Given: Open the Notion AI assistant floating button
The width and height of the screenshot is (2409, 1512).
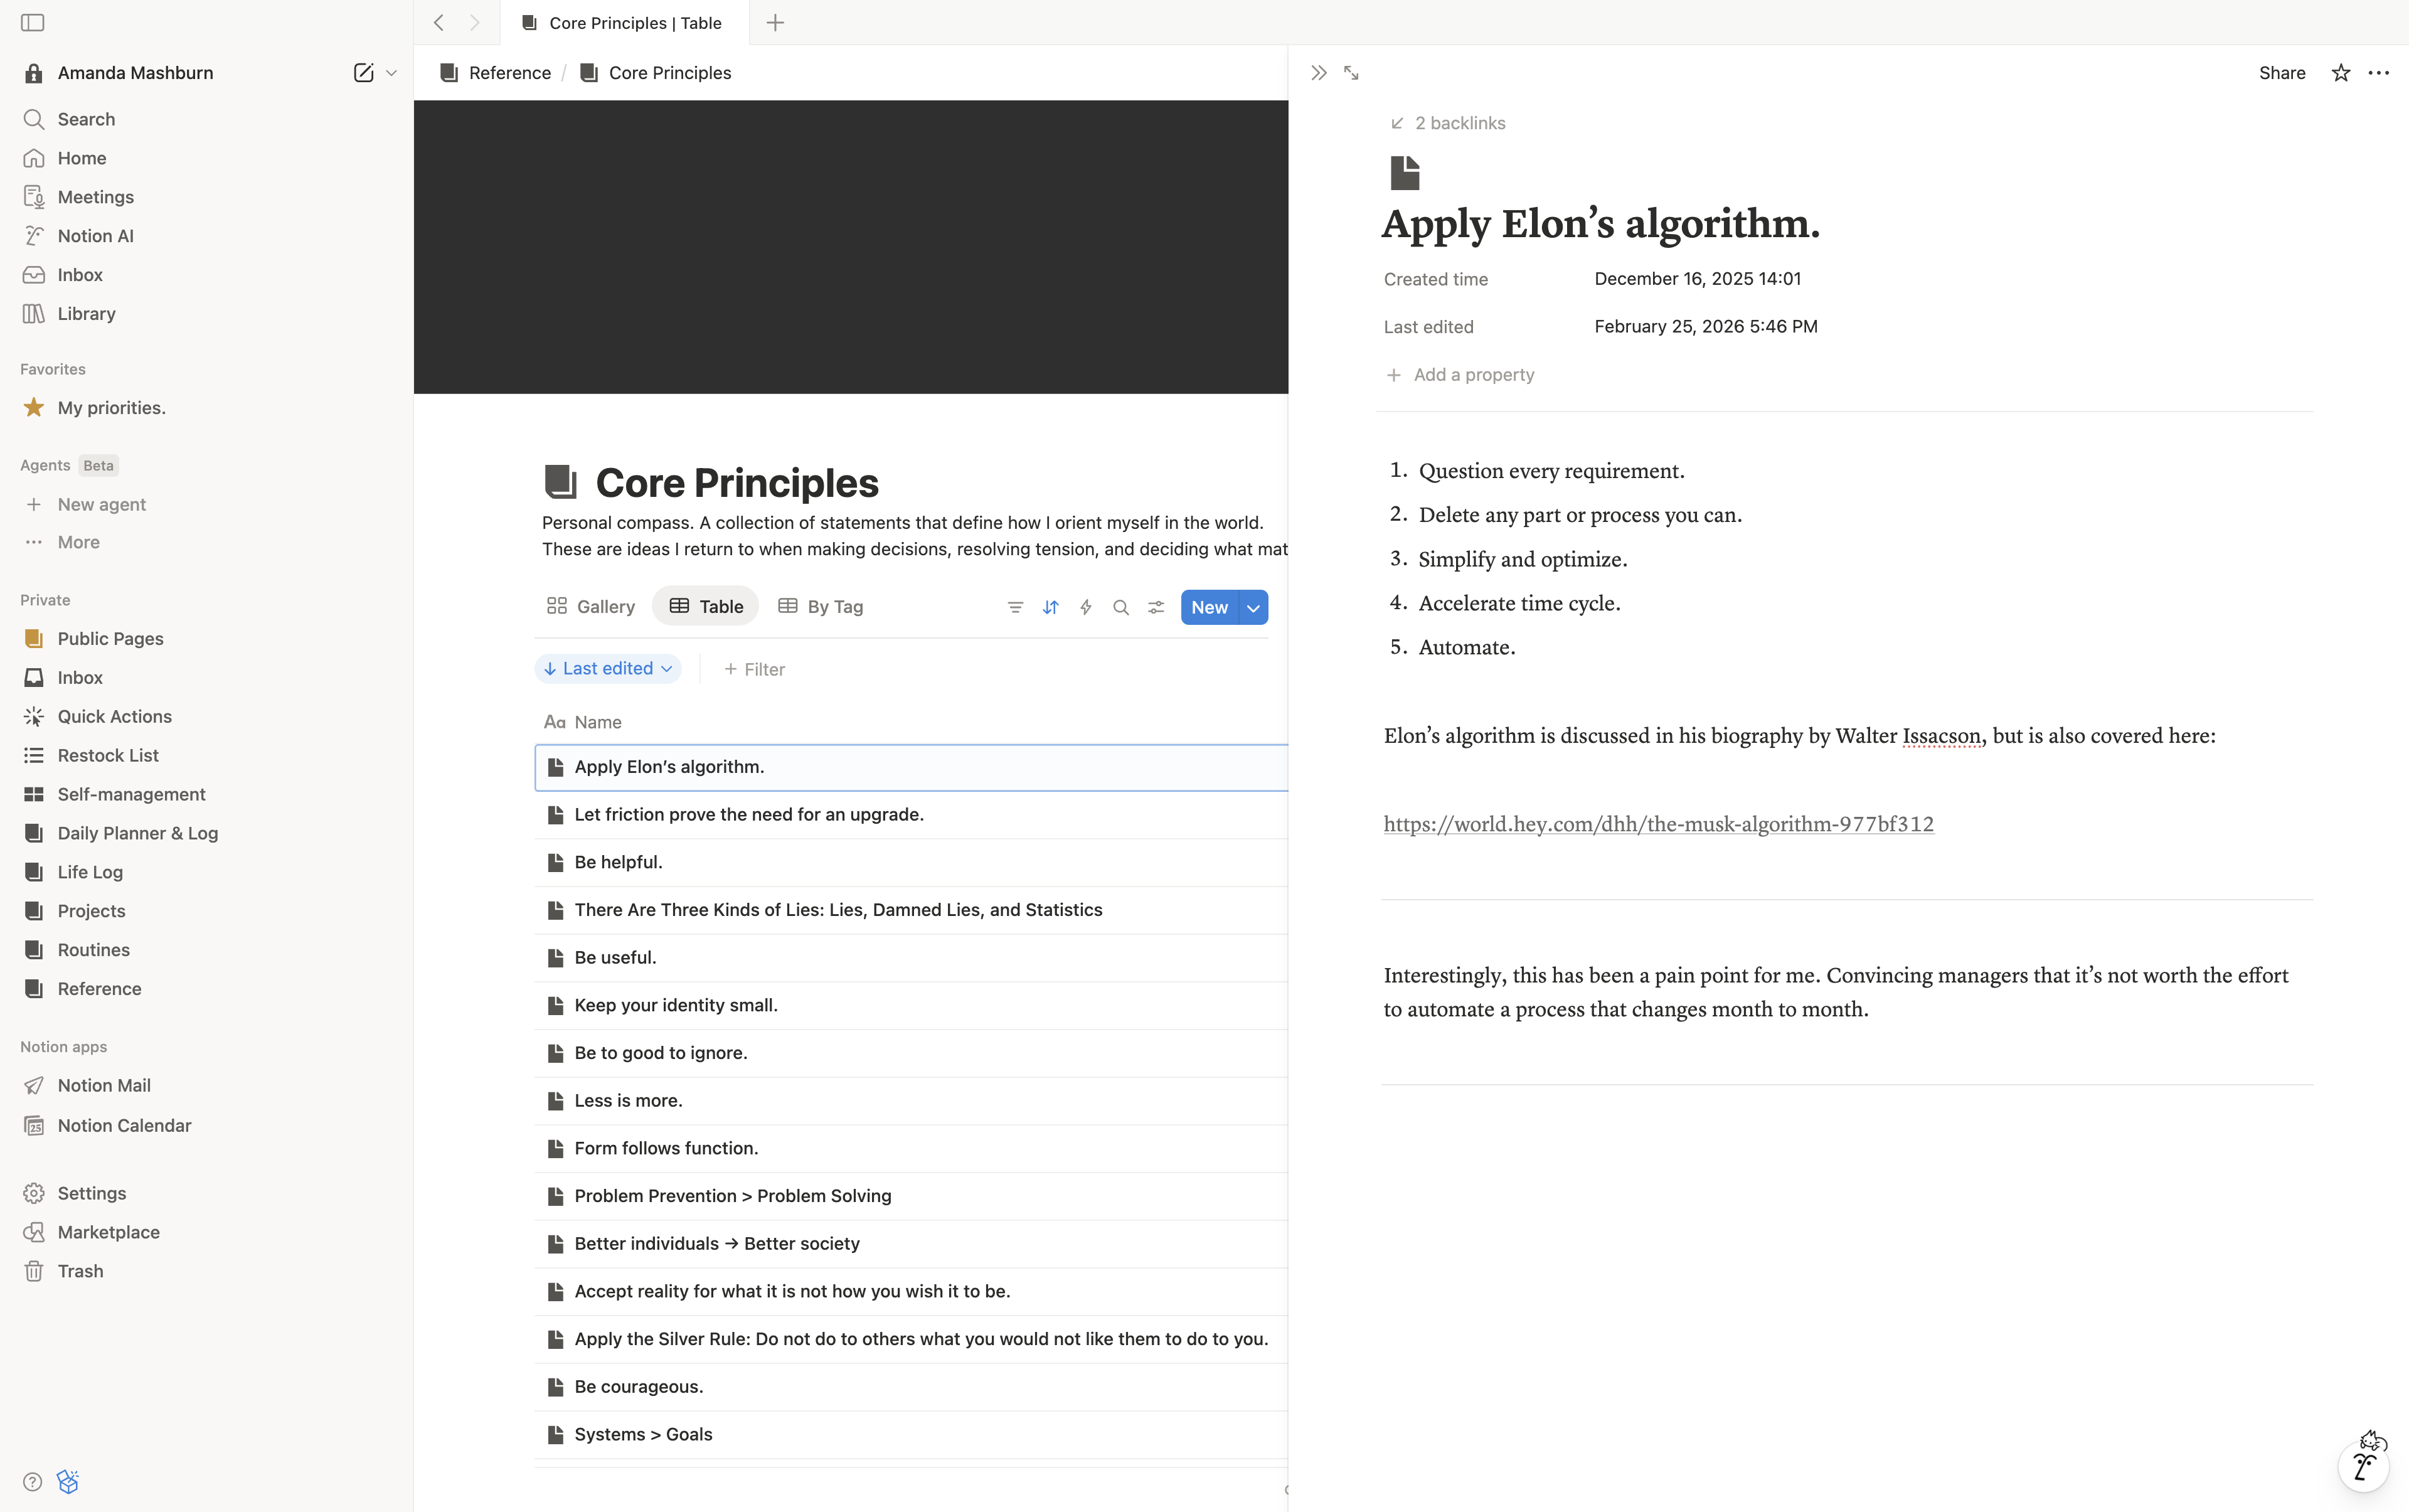Looking at the screenshot, I should (x=2364, y=1466).
